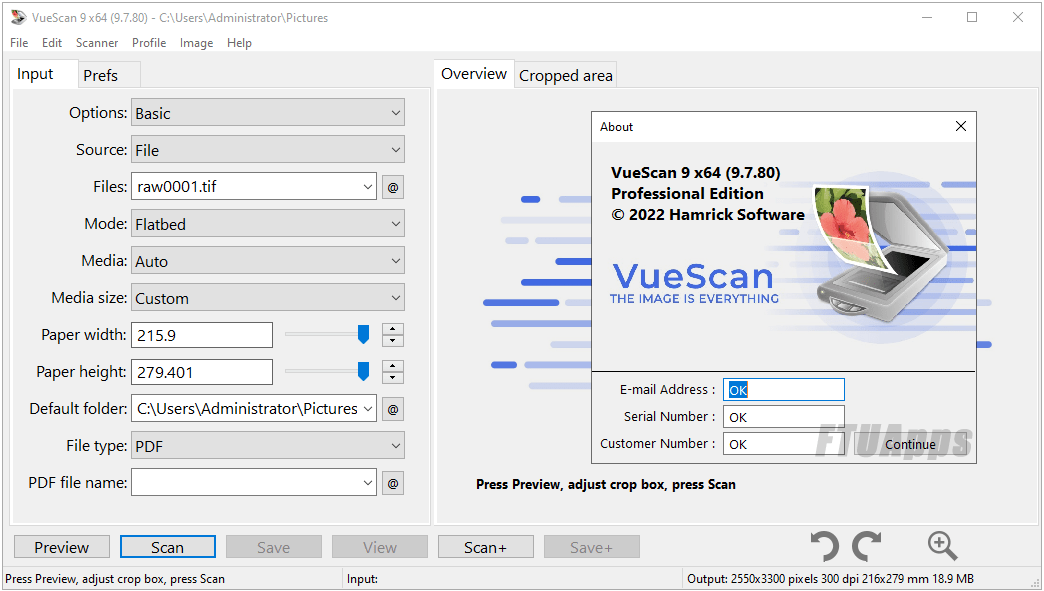Increase Paper height with up stepper arrow
This screenshot has height=591, width=1044.
(393, 366)
